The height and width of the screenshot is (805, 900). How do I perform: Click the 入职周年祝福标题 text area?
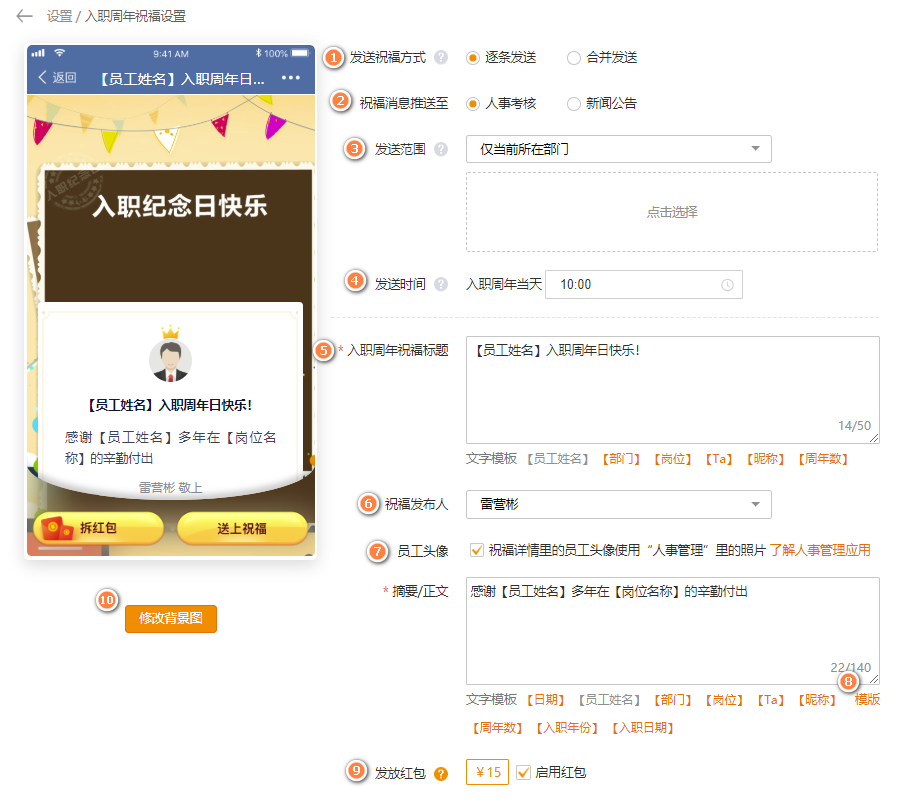(672, 389)
